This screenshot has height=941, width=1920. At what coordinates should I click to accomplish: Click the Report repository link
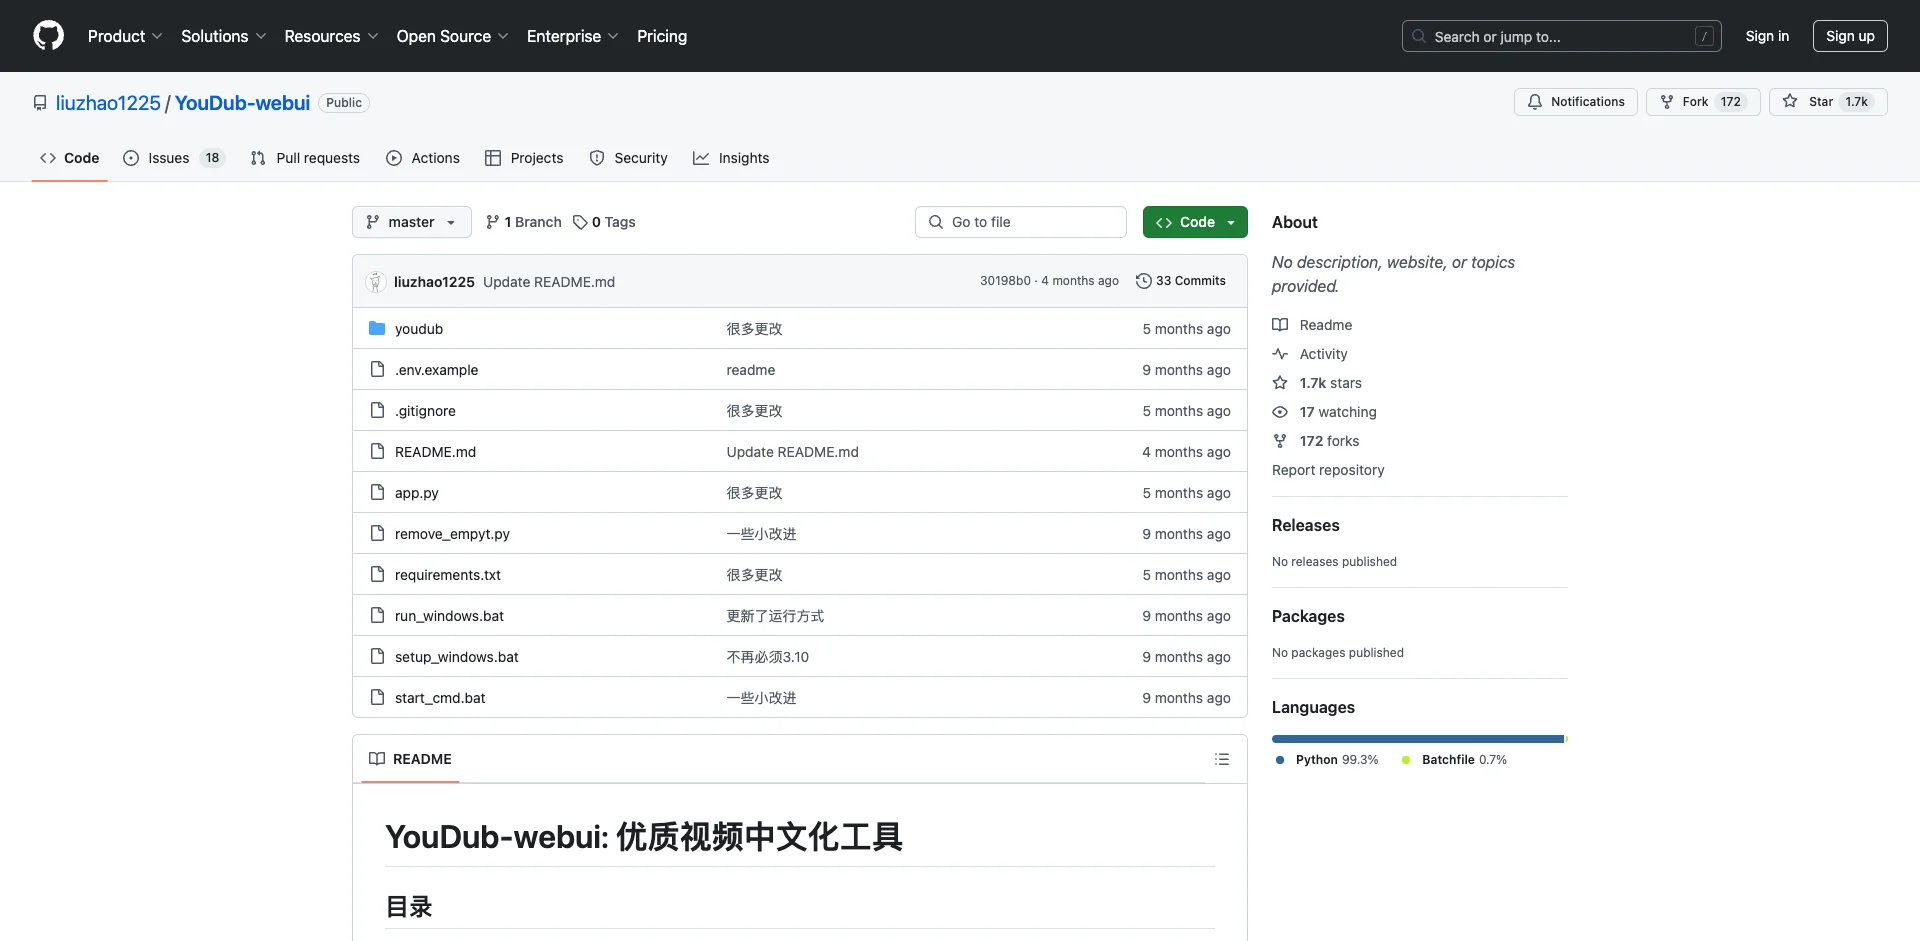[1328, 470]
